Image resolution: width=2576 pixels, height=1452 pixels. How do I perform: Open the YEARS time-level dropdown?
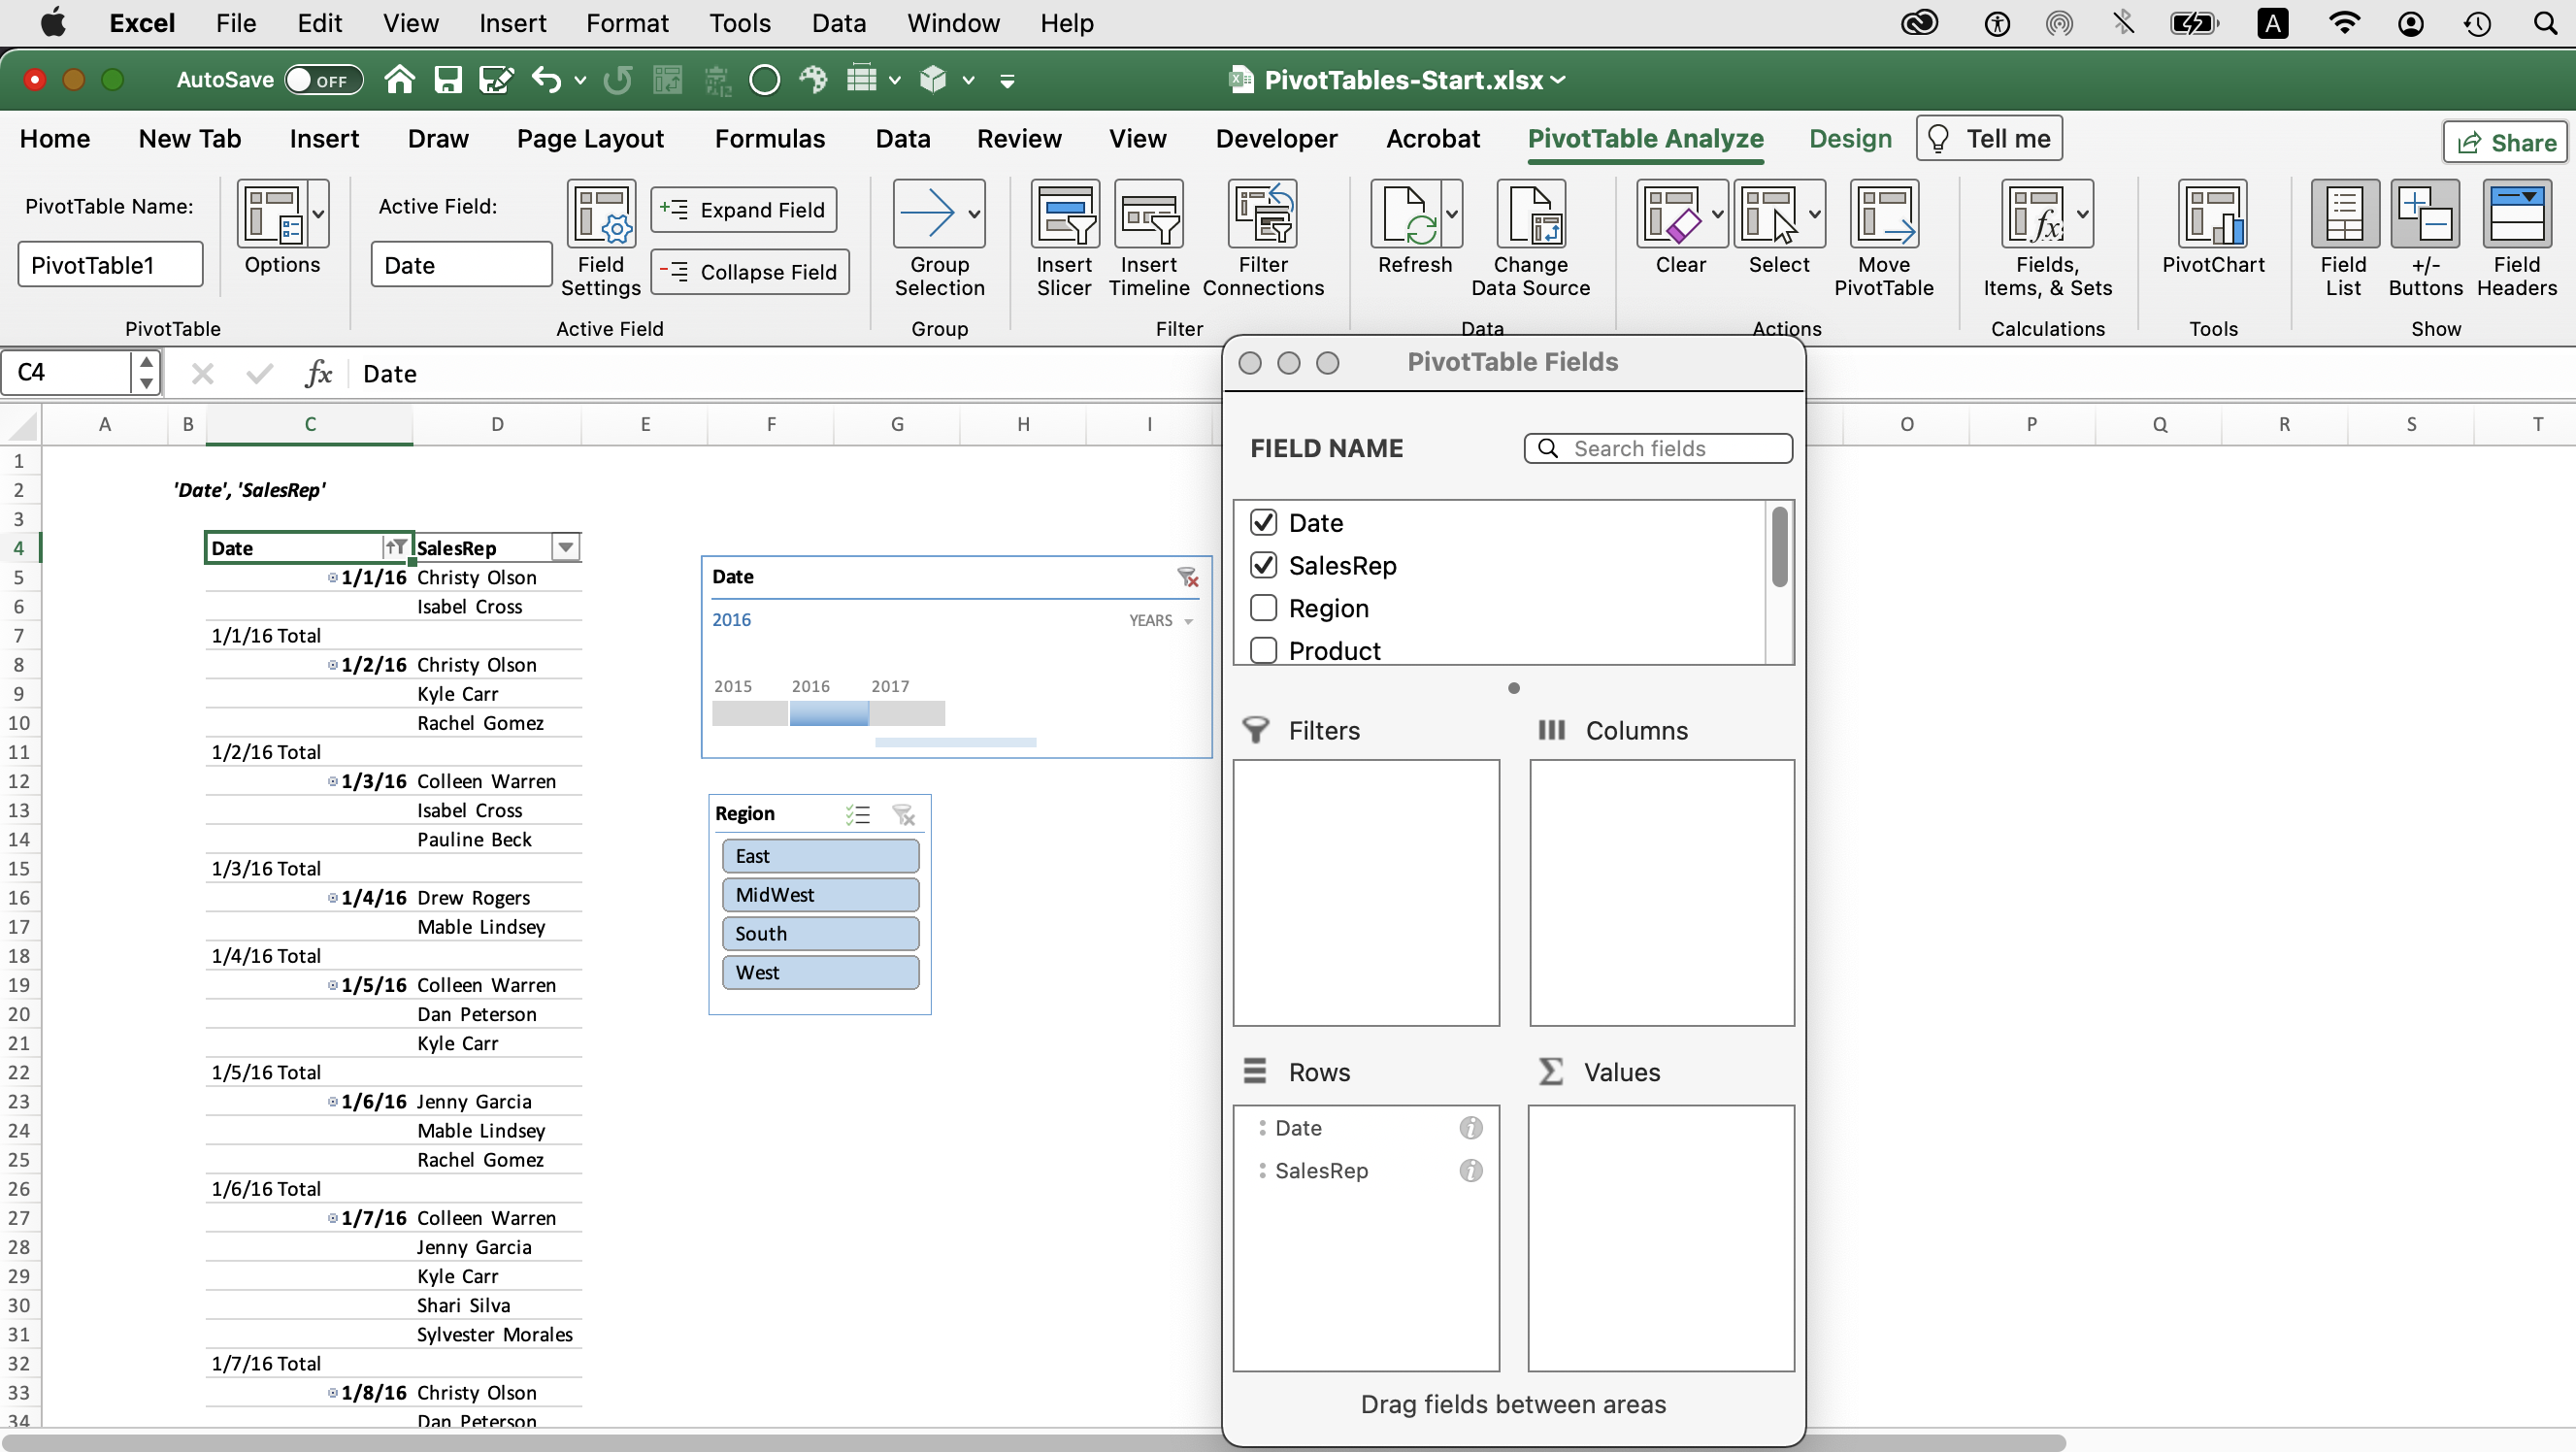tap(1161, 621)
